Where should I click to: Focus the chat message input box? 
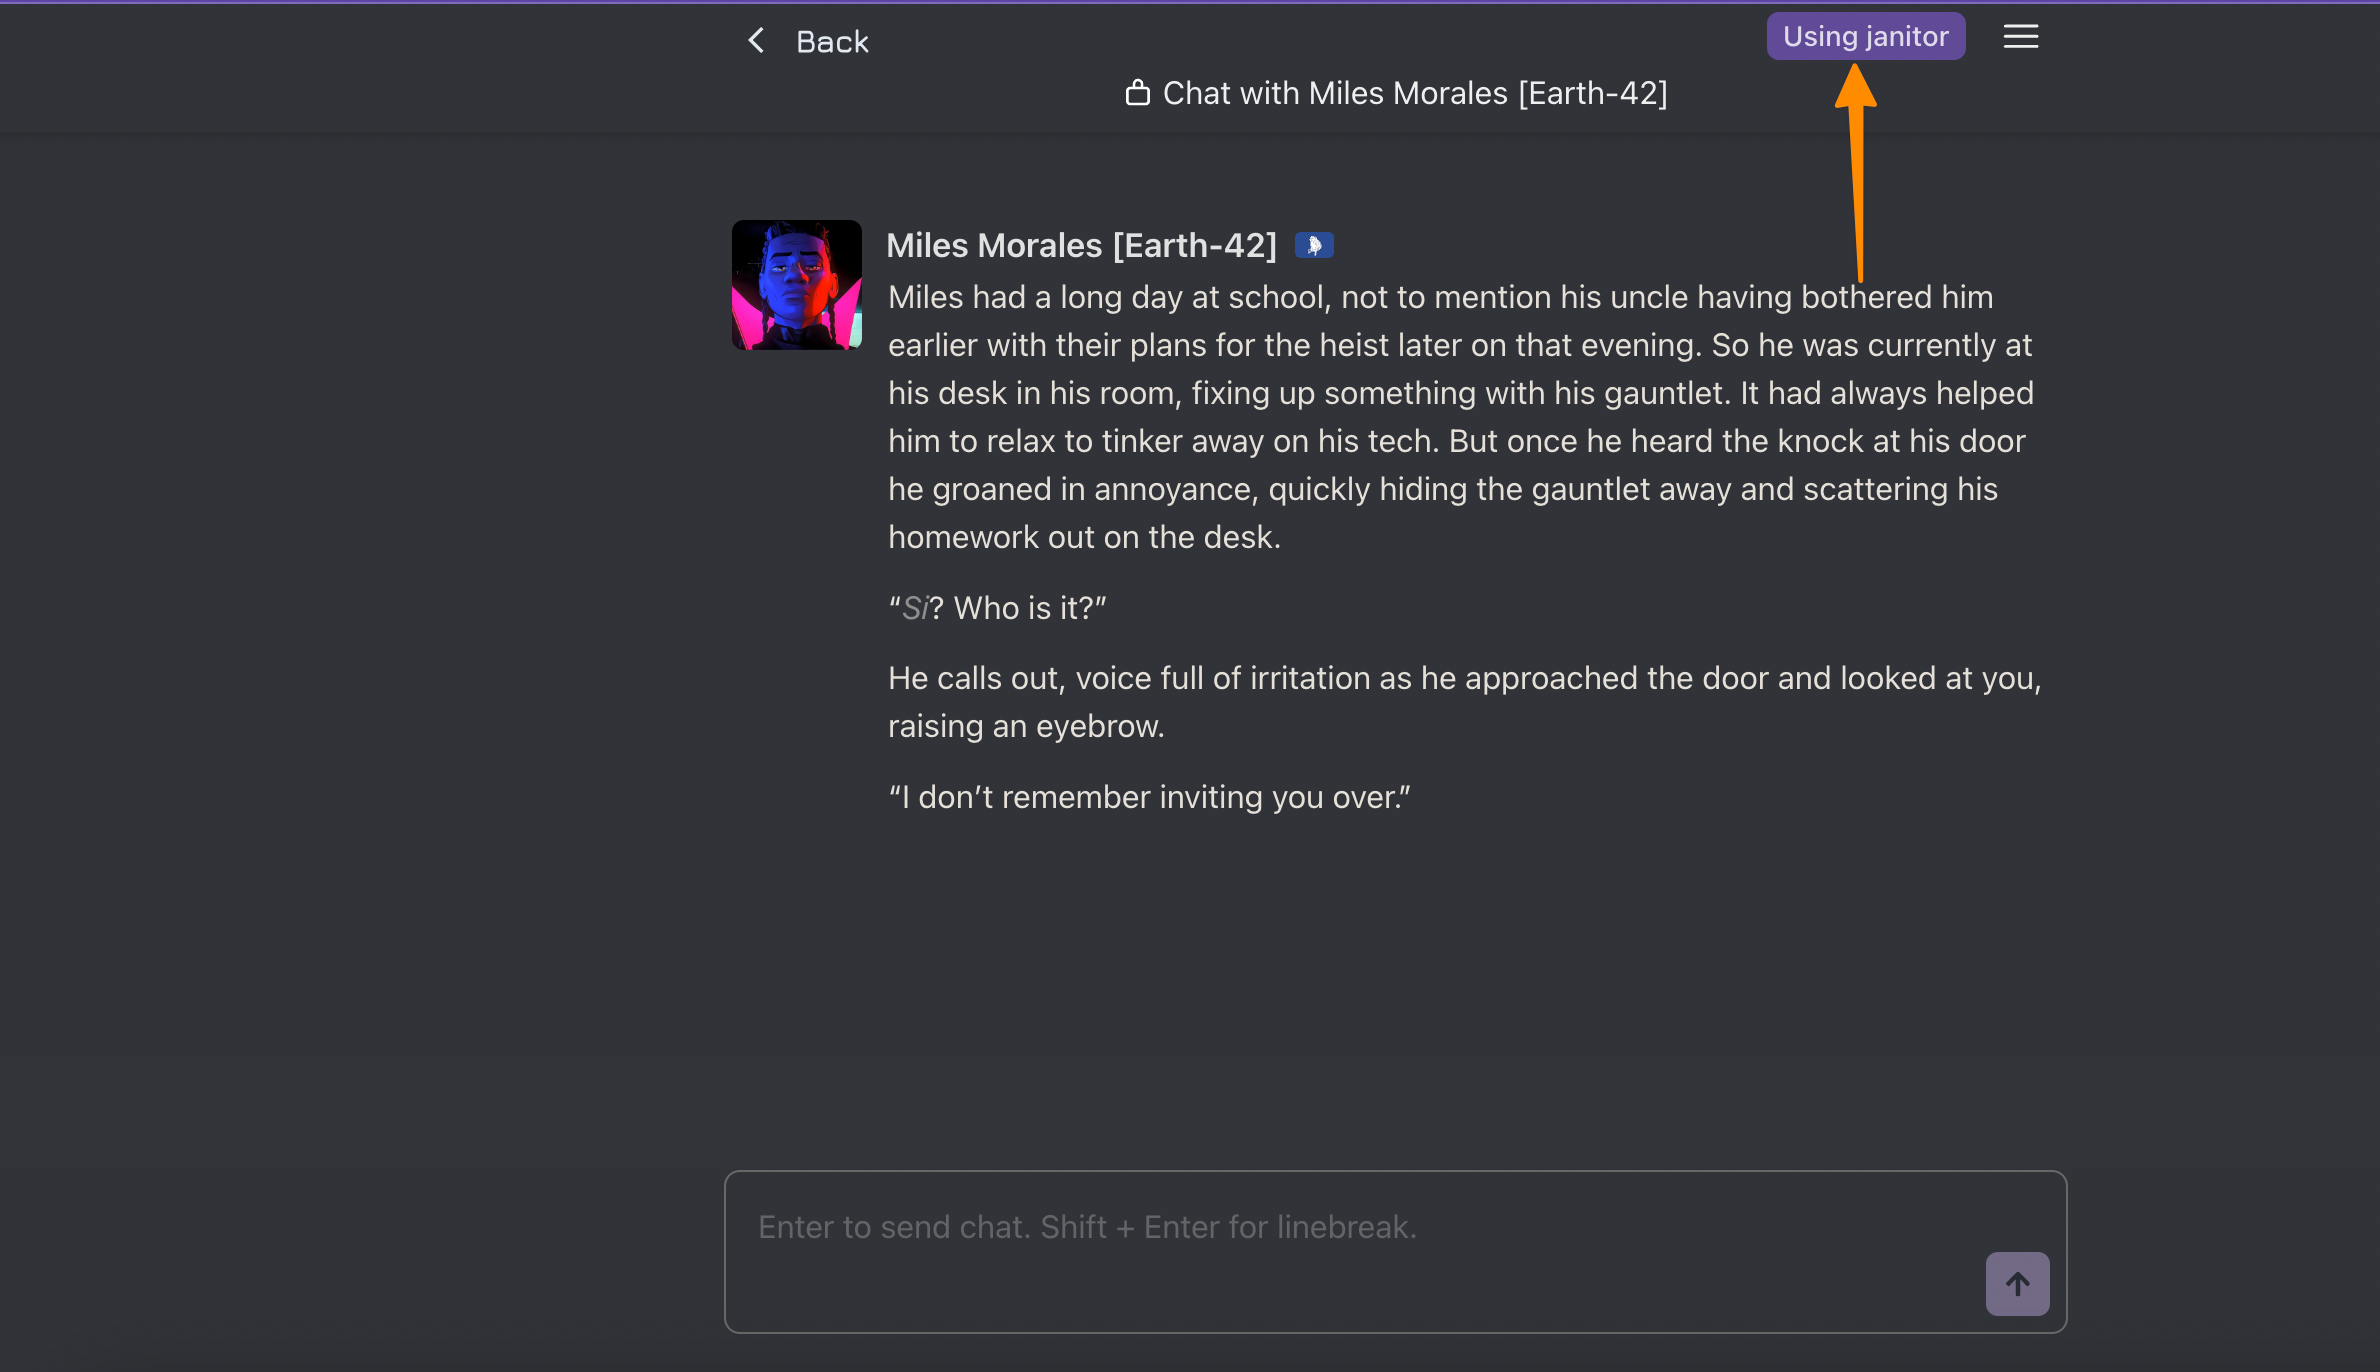pyautogui.click(x=1395, y=1251)
